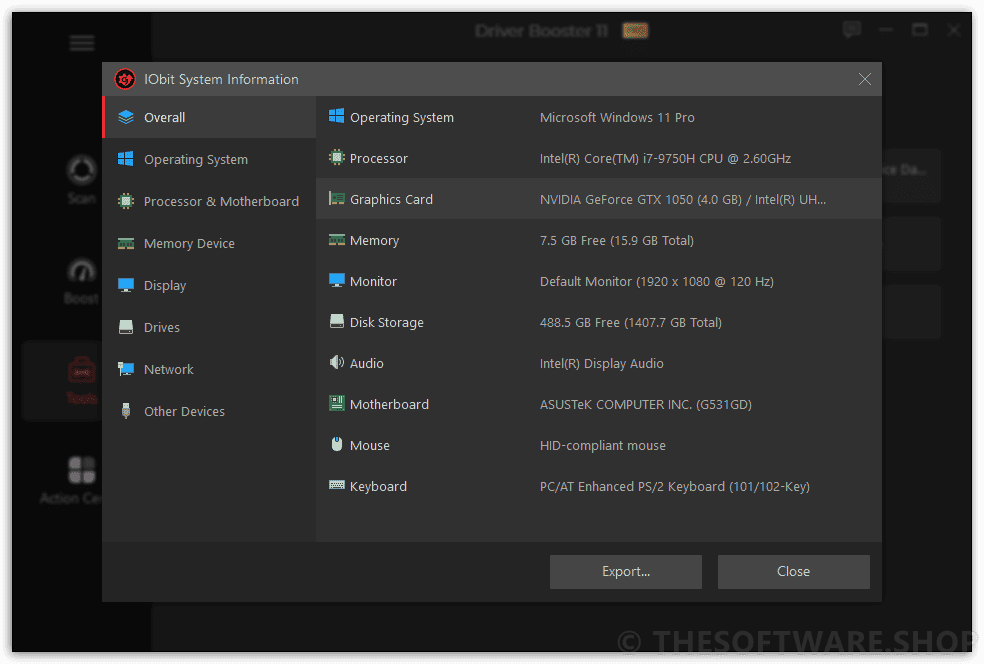Click the Windows icon in Operating System row
The width and height of the screenshot is (984, 664).
pos(337,116)
